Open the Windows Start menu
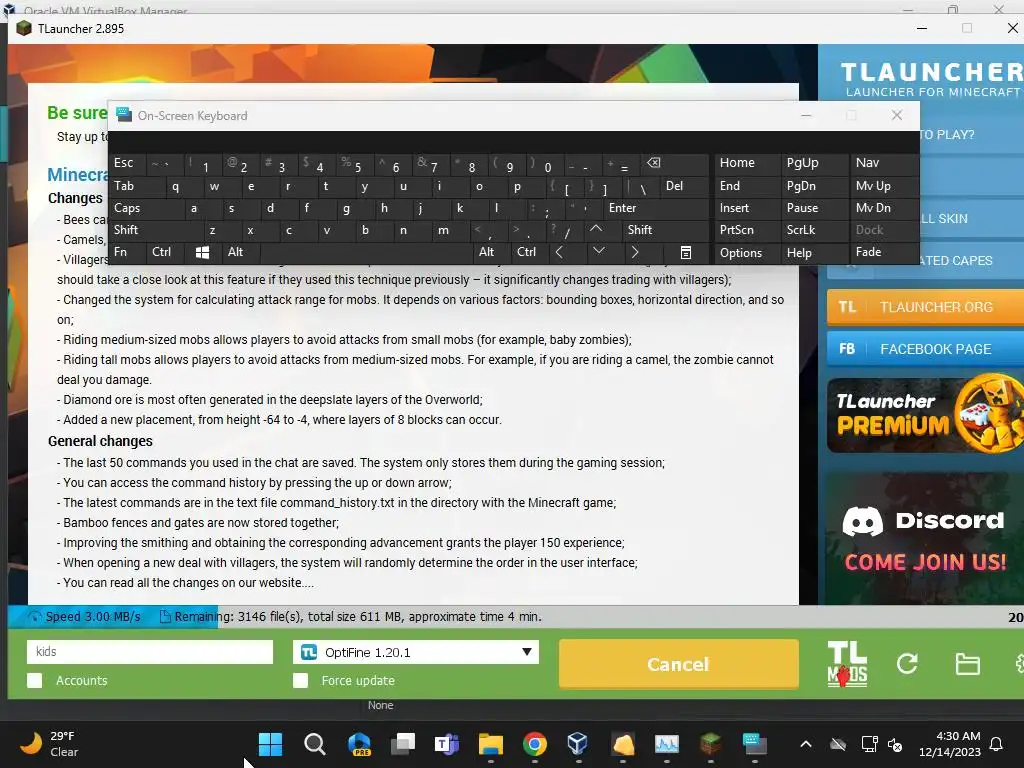 click(270, 744)
